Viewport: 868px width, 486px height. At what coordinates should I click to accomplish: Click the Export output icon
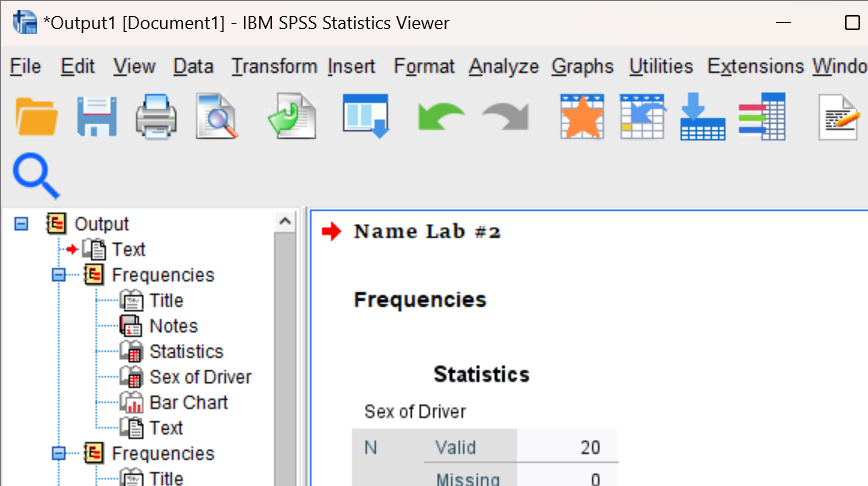pos(292,117)
